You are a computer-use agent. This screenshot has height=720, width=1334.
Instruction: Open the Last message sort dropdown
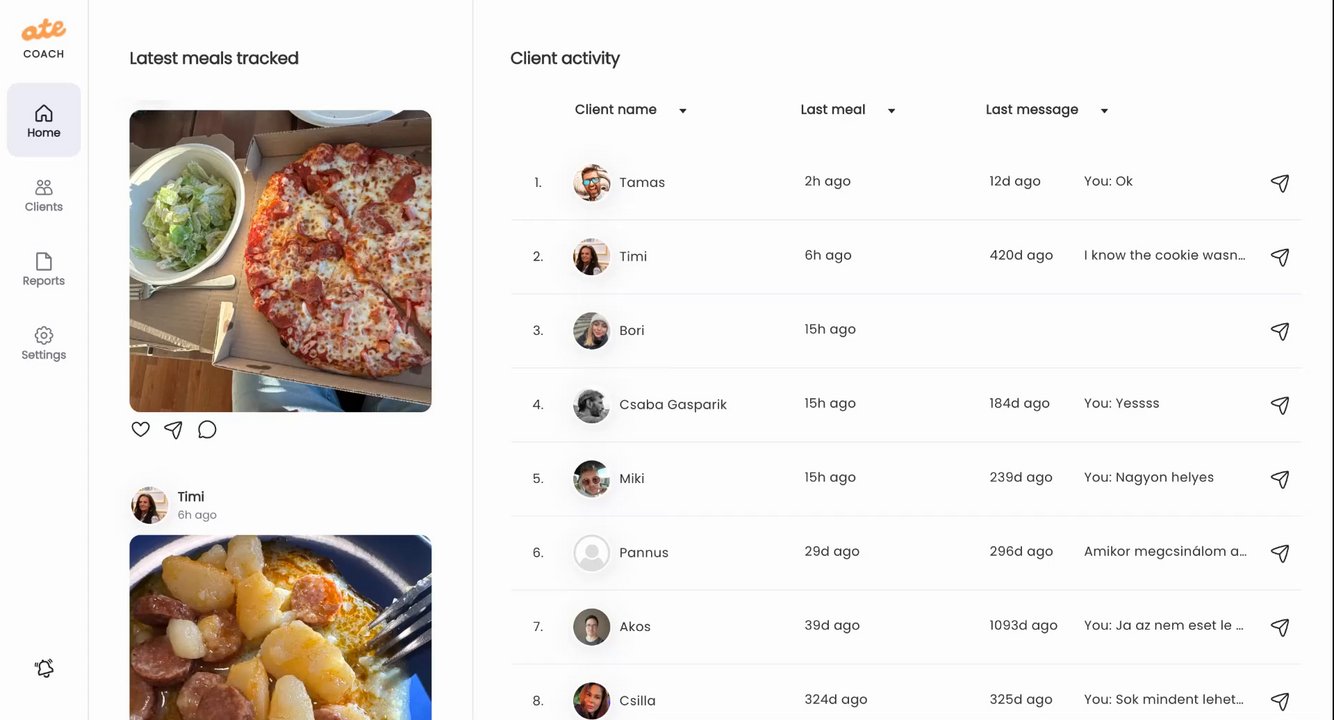pyautogui.click(x=1104, y=111)
